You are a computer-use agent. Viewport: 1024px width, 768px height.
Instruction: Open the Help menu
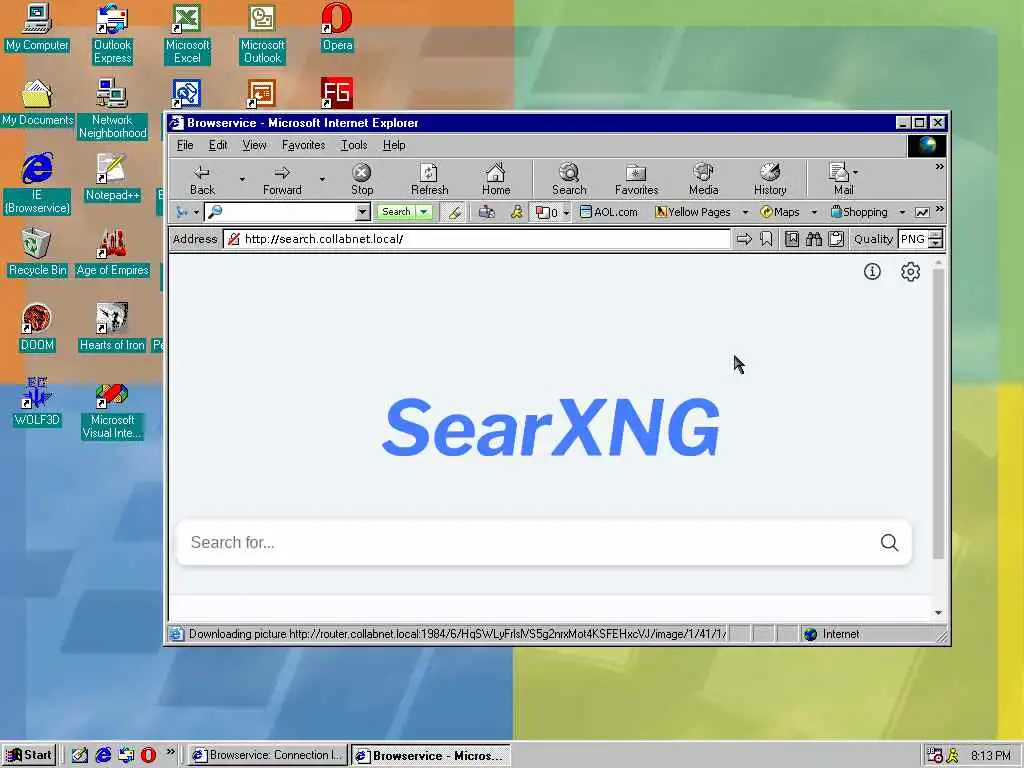coord(394,145)
